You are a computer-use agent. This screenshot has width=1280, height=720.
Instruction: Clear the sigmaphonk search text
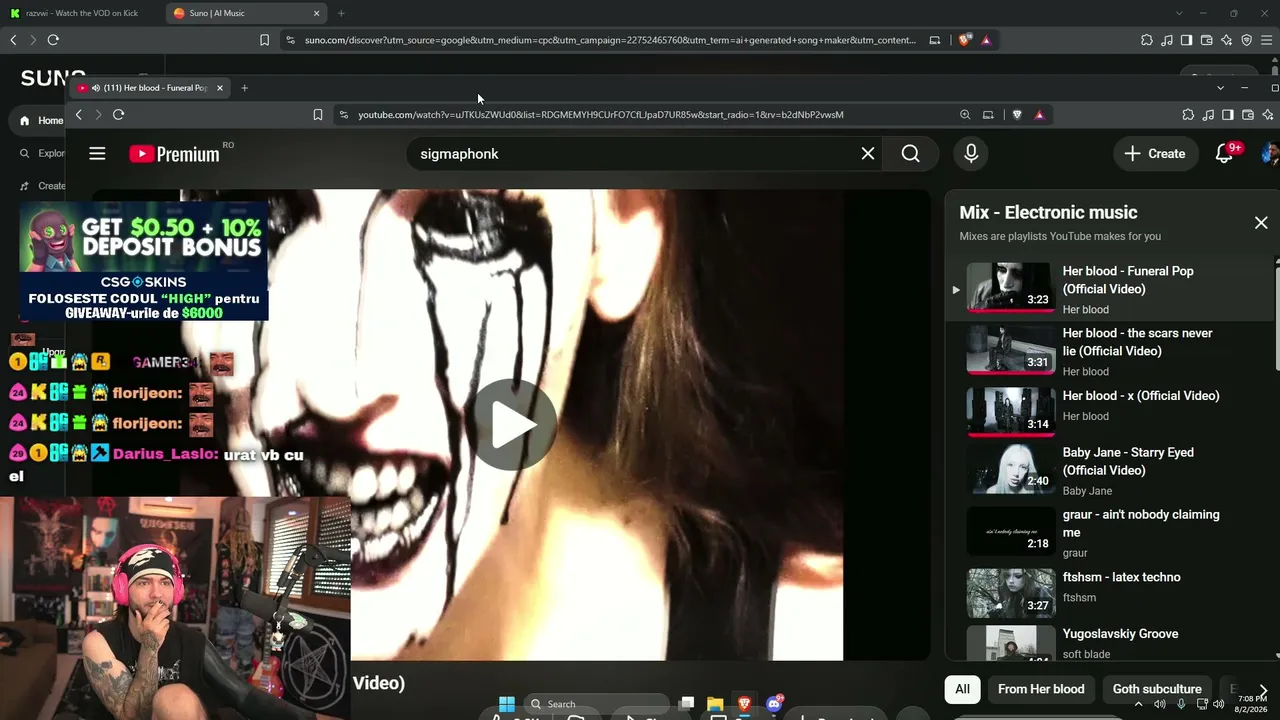tap(868, 154)
